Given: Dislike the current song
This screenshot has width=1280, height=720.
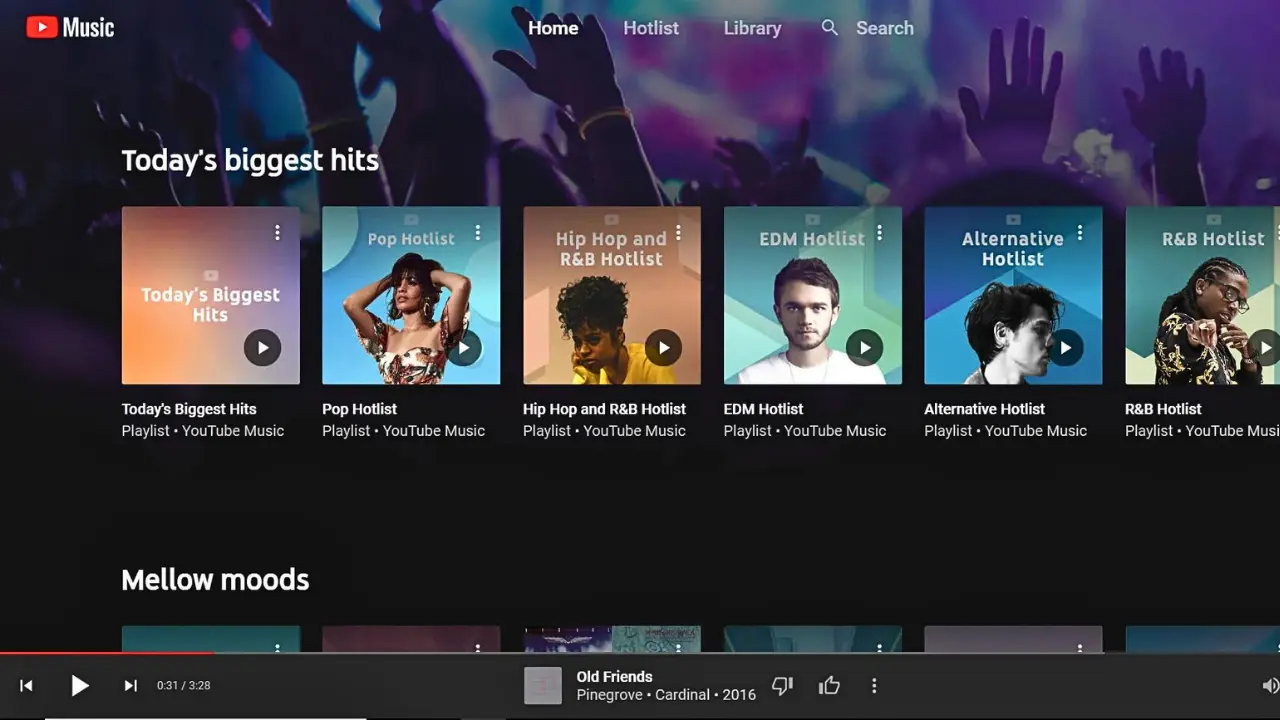Looking at the screenshot, I should 783,686.
